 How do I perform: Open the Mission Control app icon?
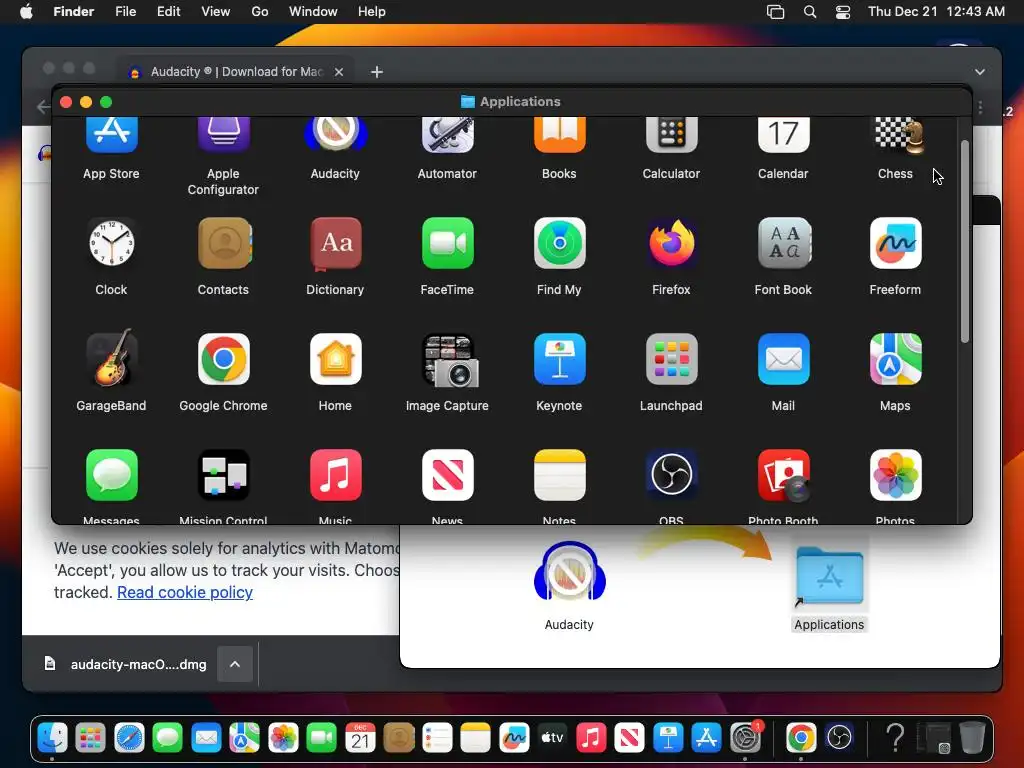pos(223,475)
